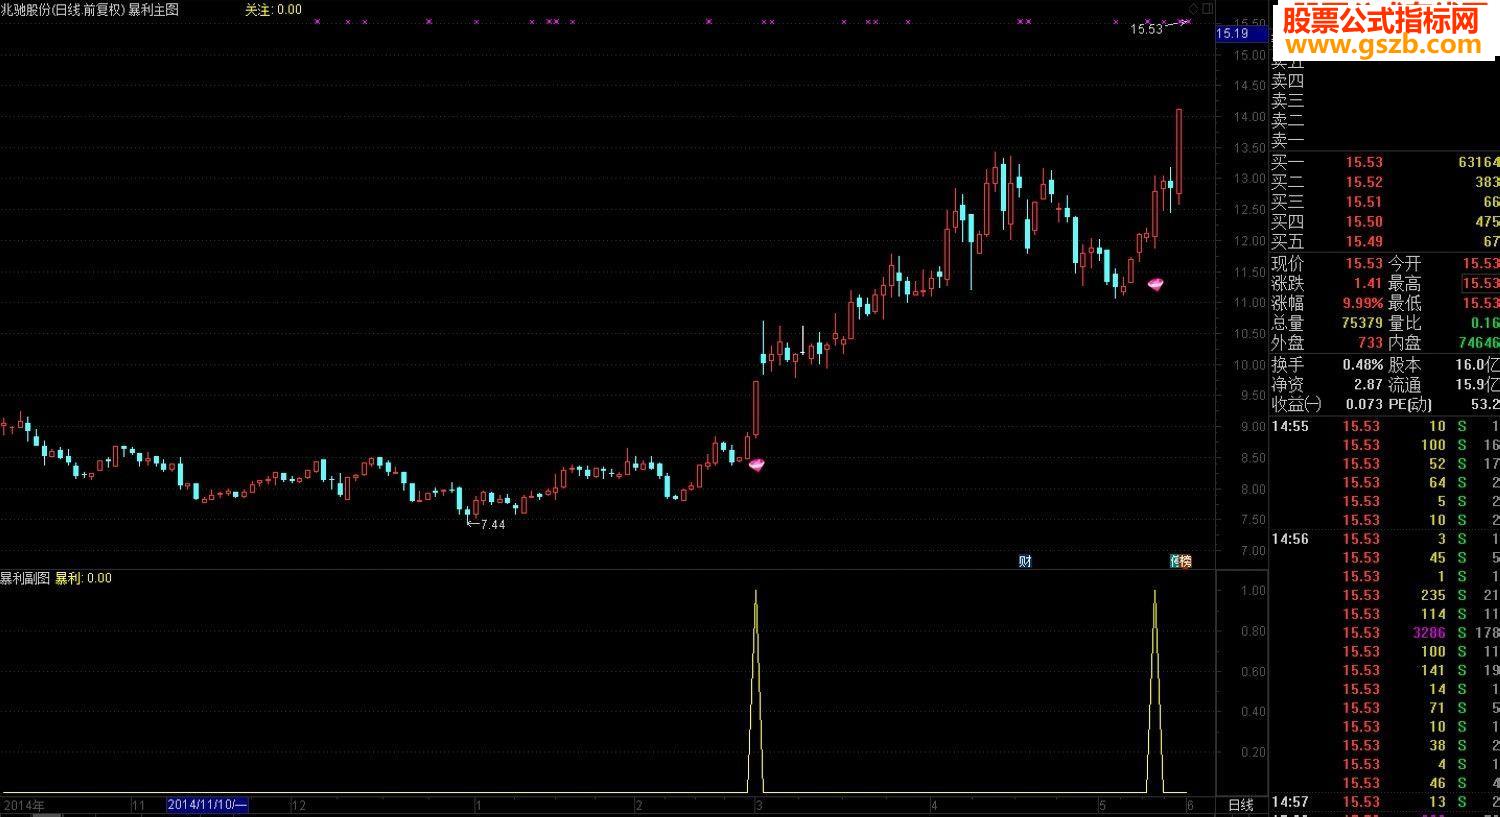Click the 最低 label

tap(1404, 303)
